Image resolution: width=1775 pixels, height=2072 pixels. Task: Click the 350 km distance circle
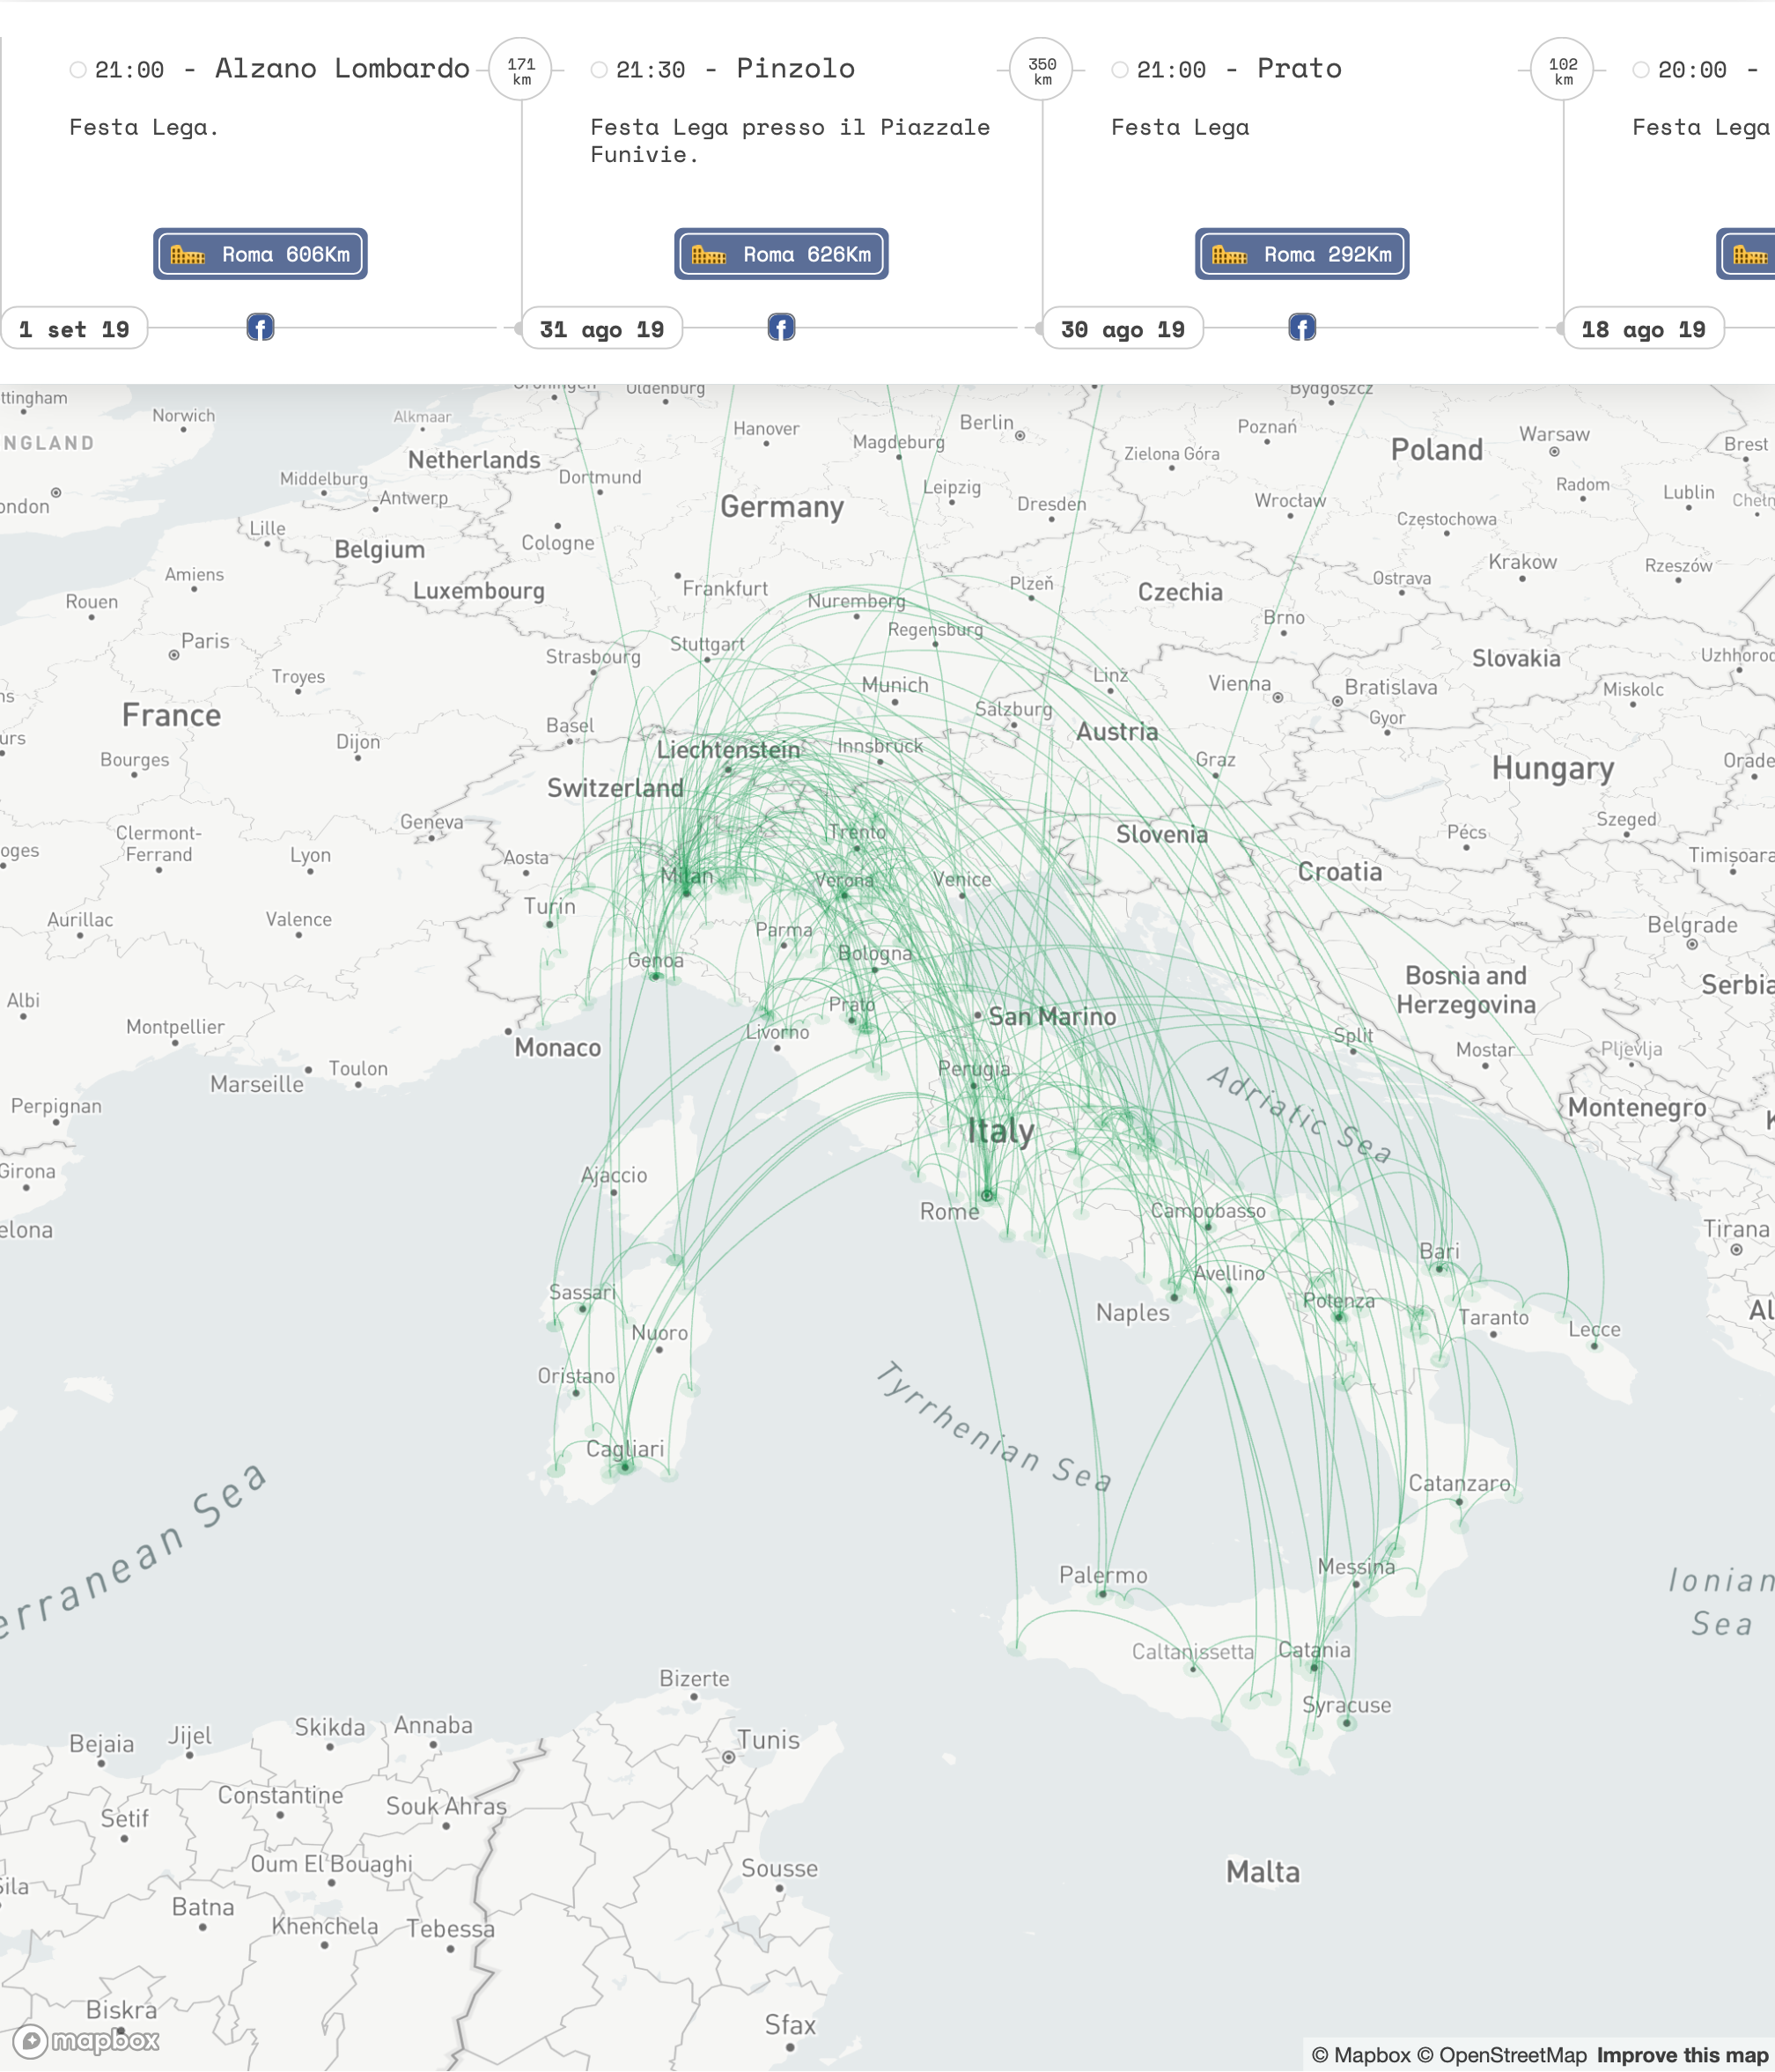1042,70
